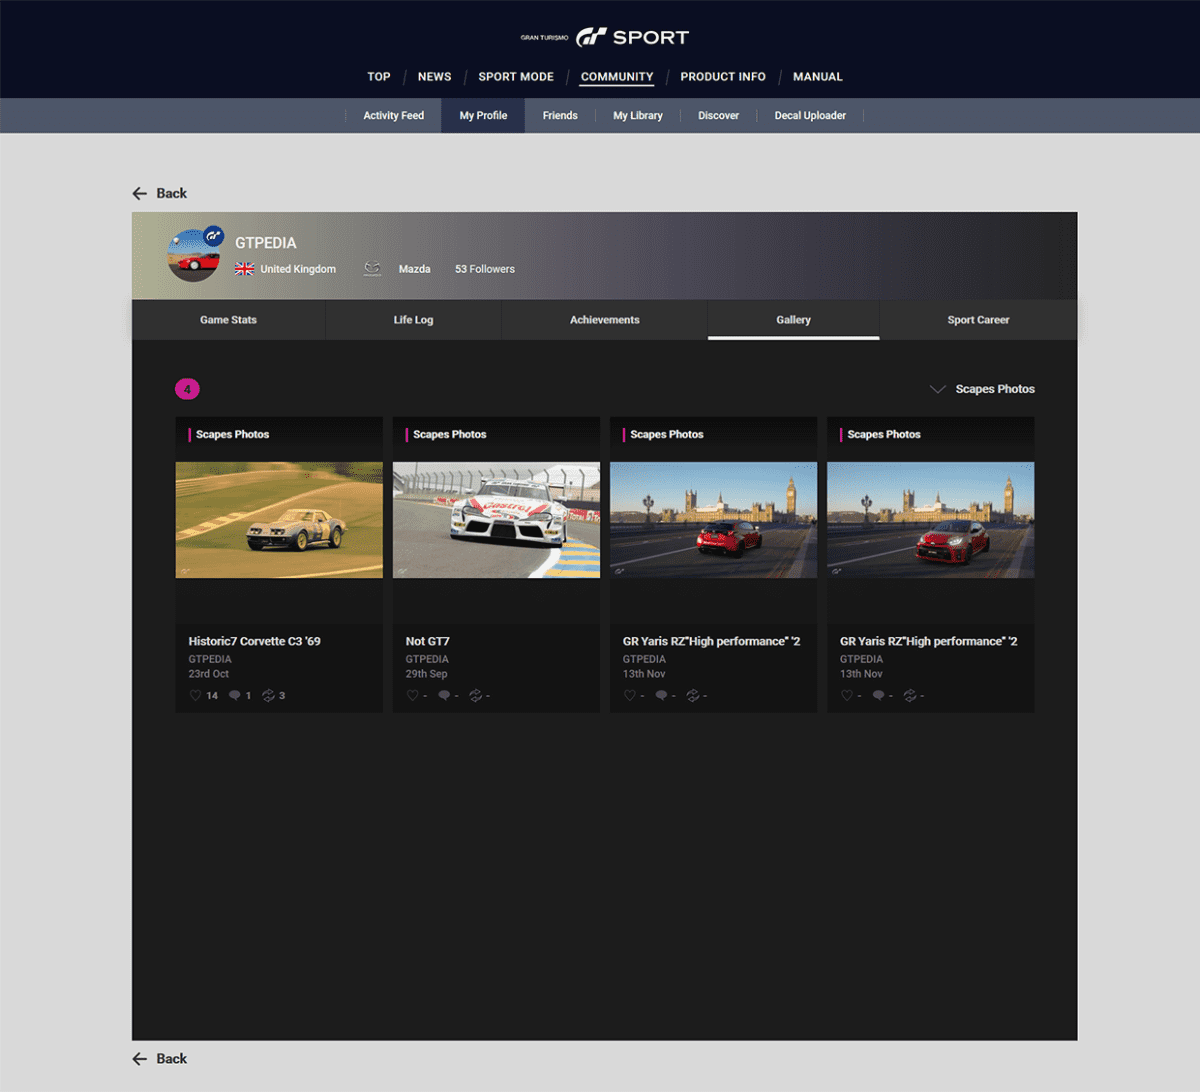Switch to the Game Stats tab
The image size is (1200, 1092).
point(228,320)
